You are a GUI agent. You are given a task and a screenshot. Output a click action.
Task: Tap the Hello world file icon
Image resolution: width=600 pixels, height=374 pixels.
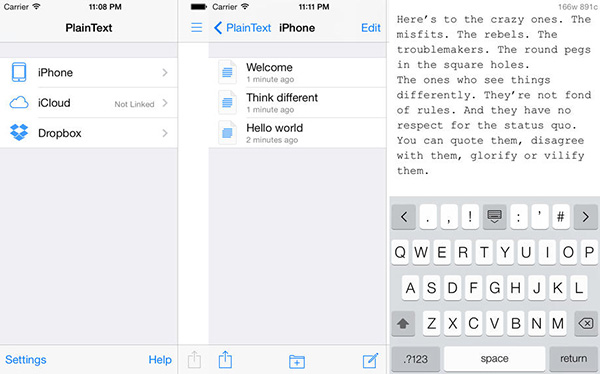click(227, 132)
